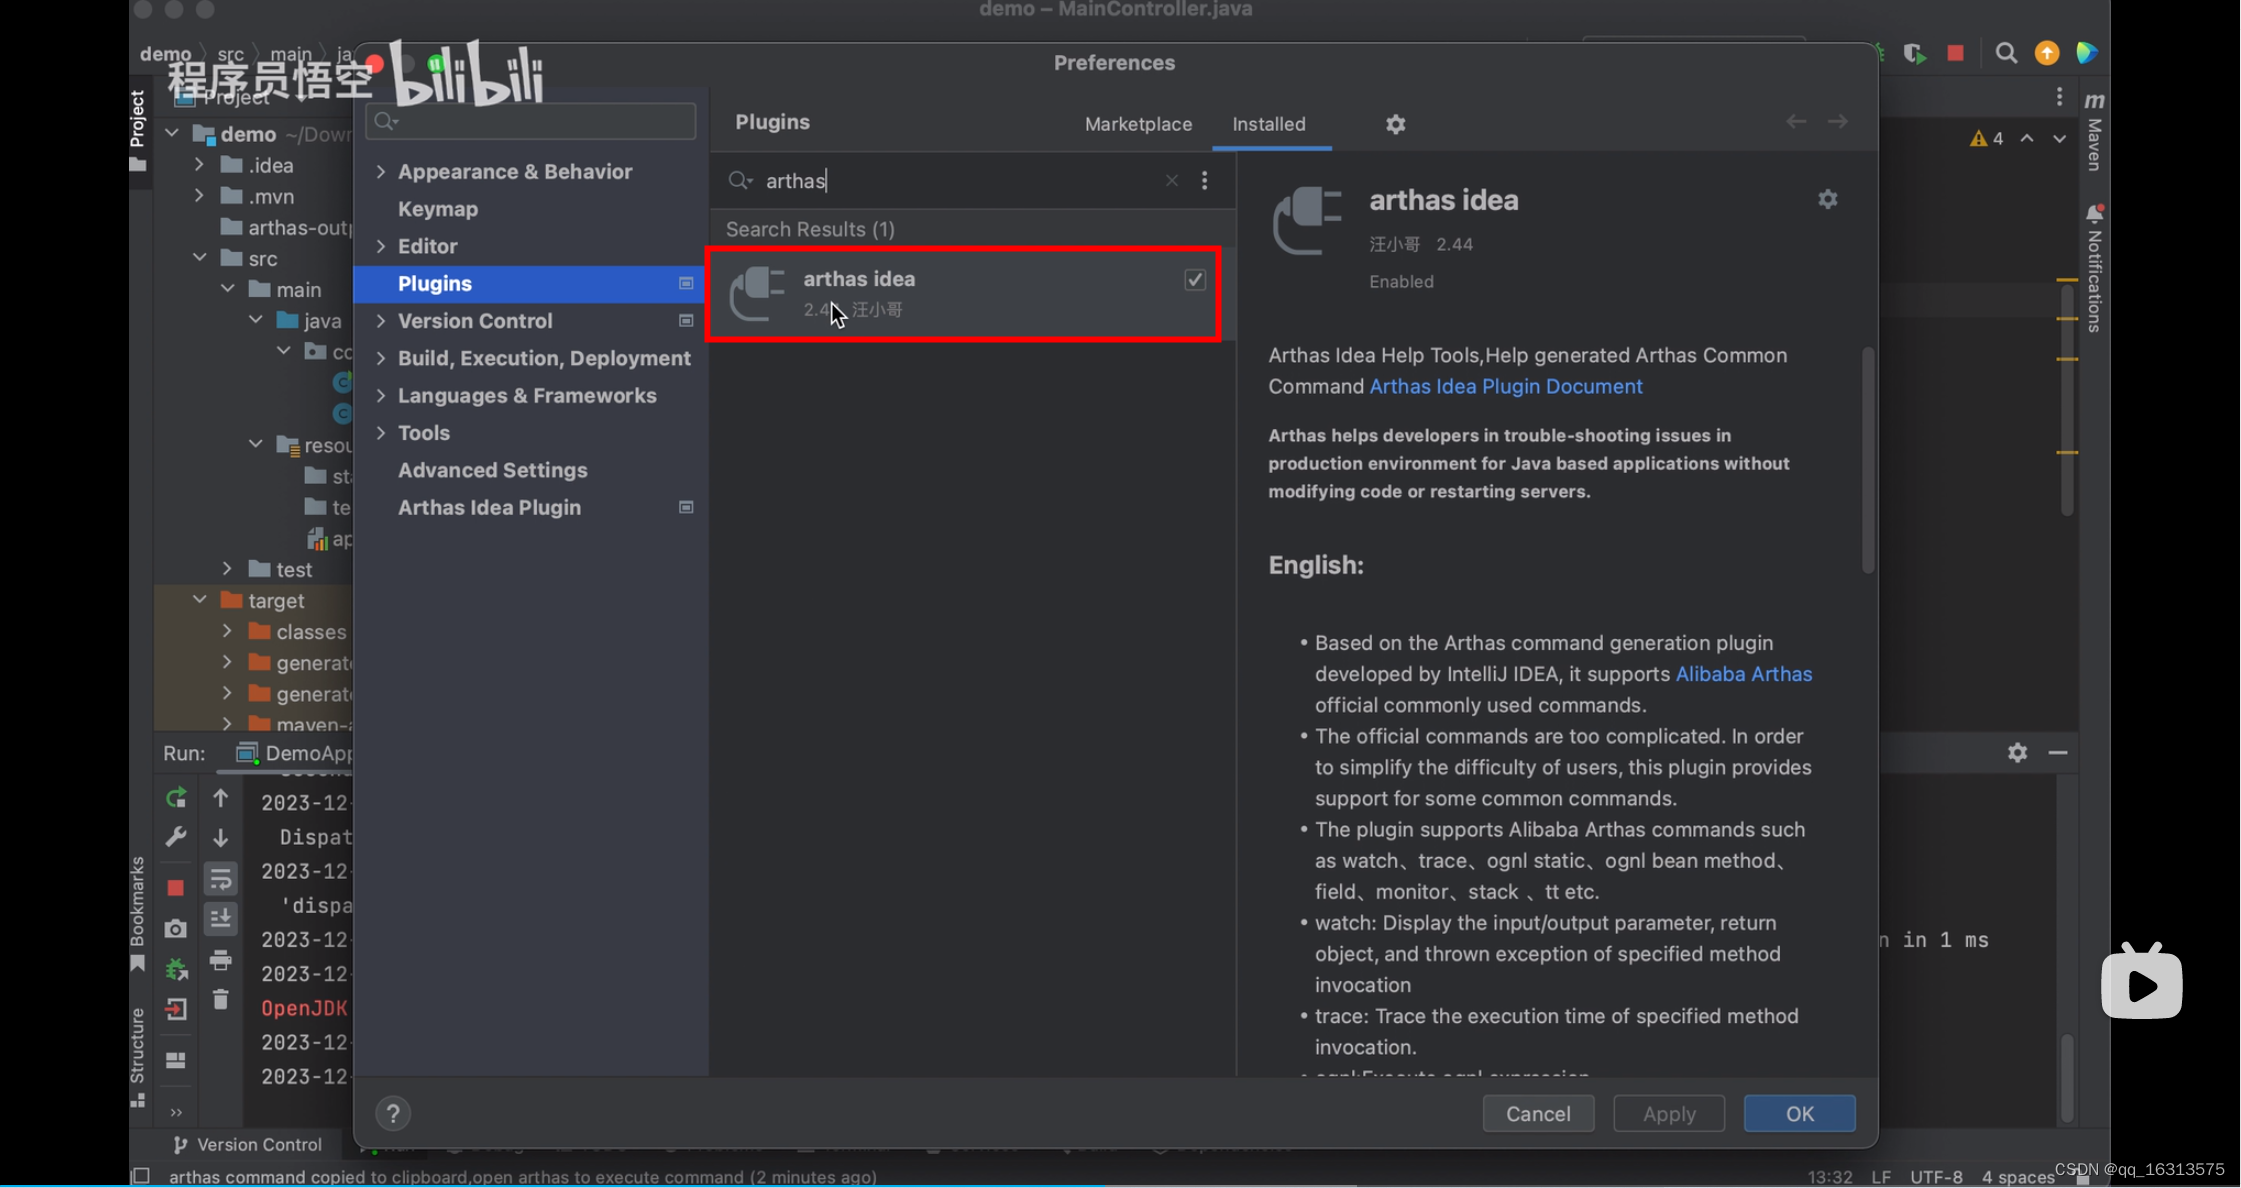Toggle the arthas idea plugin enabled checkbox
Image resolution: width=2241 pixels, height=1188 pixels.
pyautogui.click(x=1195, y=280)
